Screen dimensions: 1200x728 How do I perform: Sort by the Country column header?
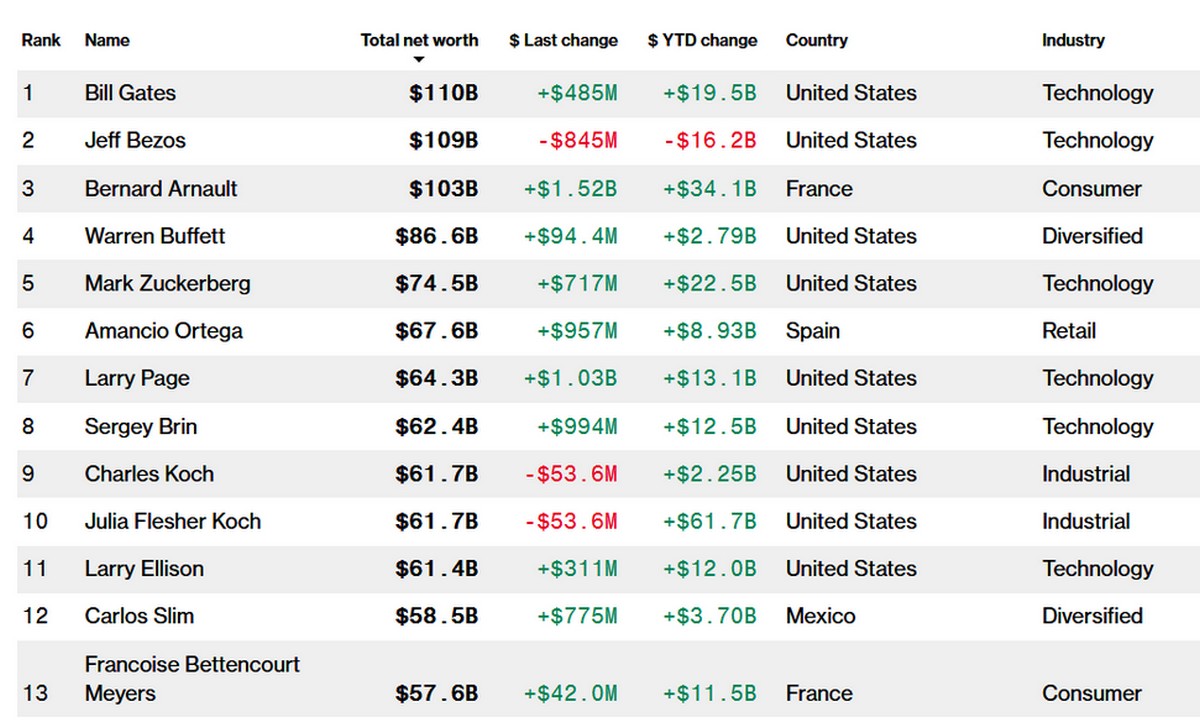pos(816,41)
